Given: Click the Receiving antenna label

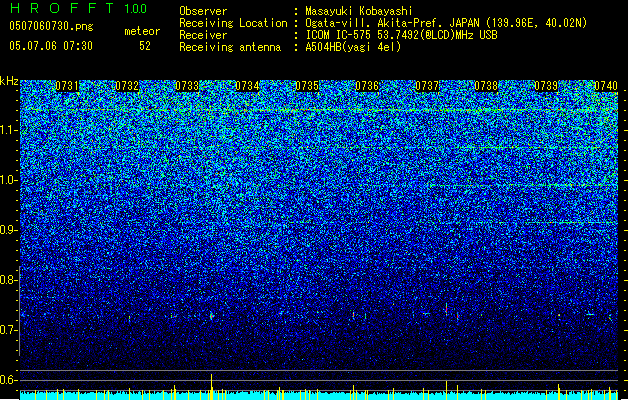Looking at the screenshot, I should [x=230, y=47].
